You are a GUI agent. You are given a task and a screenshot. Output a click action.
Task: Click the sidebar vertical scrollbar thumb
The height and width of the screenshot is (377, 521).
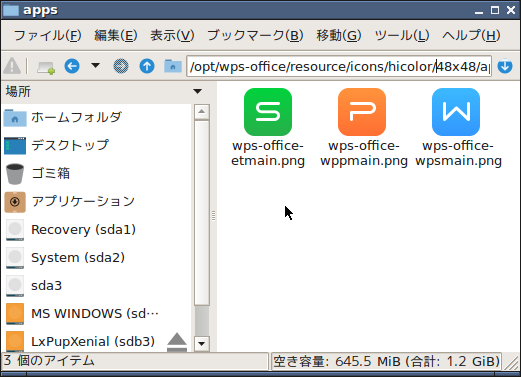202,213
